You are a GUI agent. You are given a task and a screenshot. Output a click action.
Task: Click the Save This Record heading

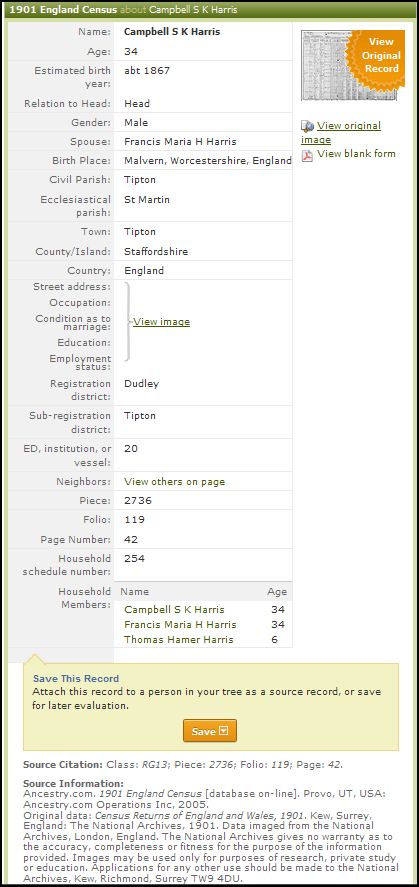coord(76,679)
